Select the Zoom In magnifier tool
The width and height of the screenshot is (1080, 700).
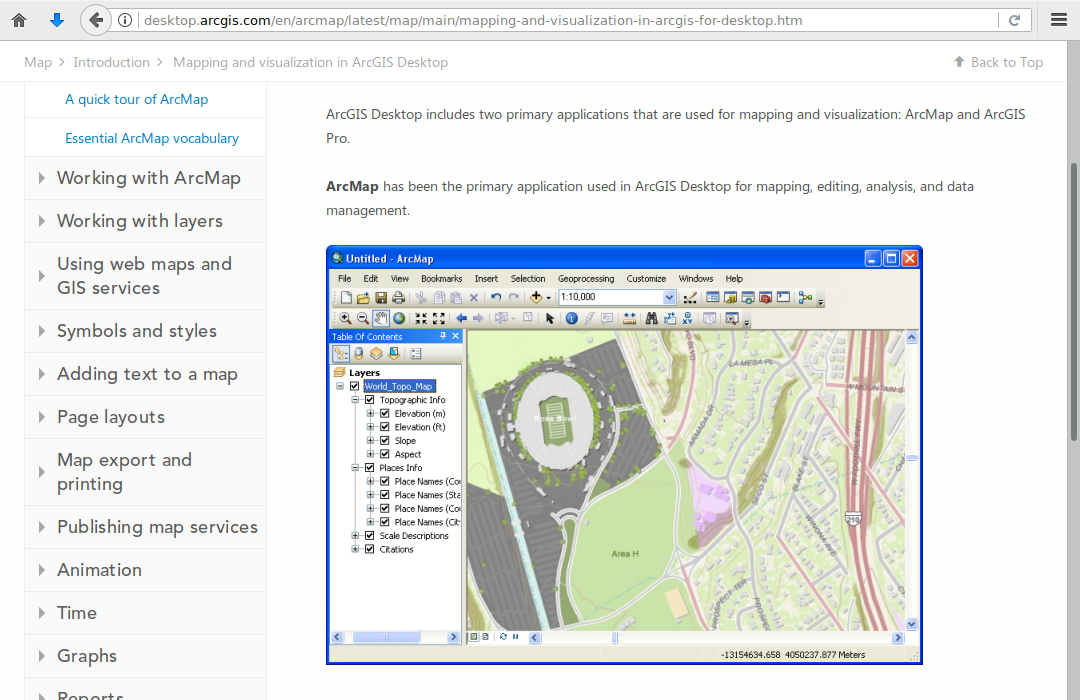click(x=345, y=318)
